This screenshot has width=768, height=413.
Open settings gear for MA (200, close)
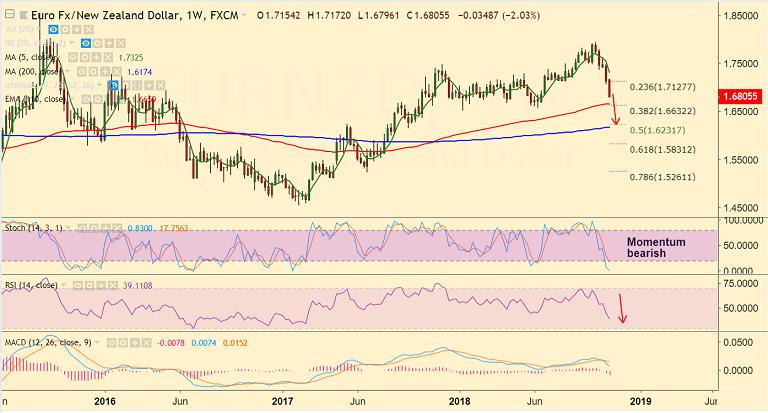[94, 72]
